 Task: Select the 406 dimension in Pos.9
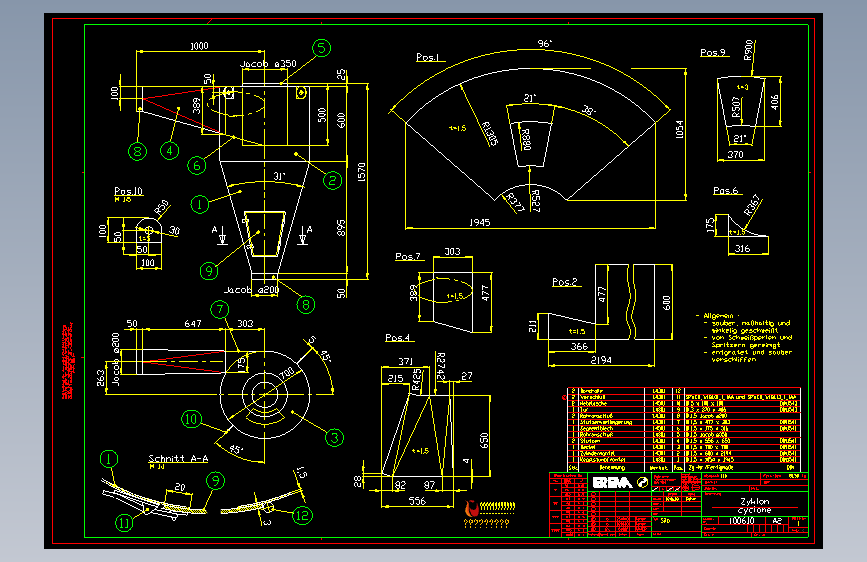click(775, 102)
